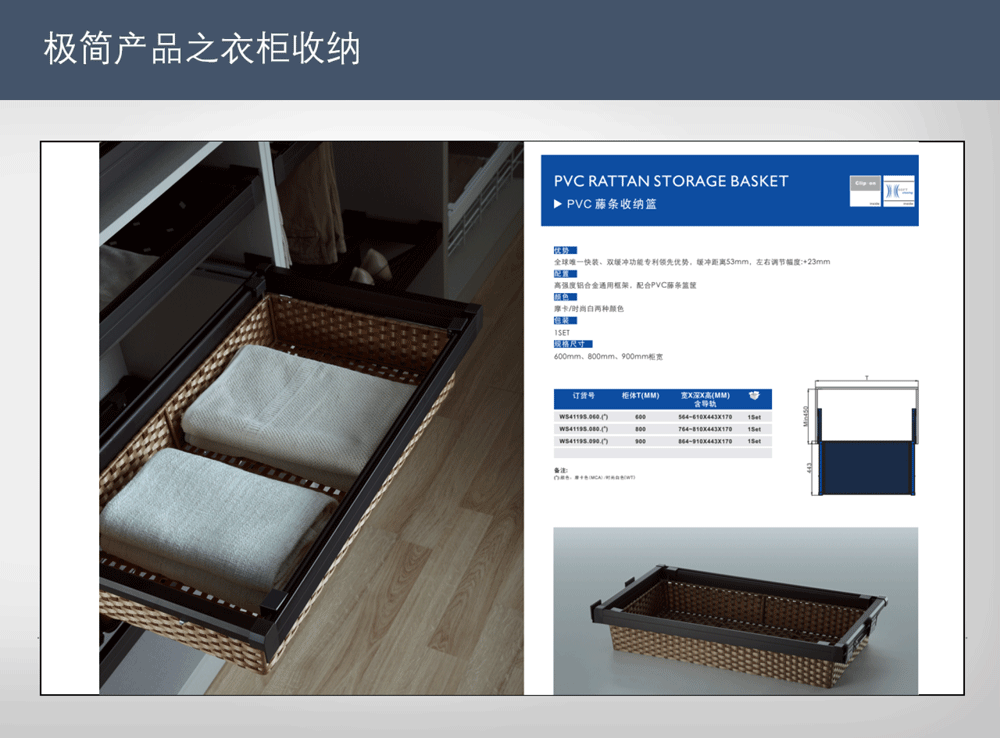Click the rattan basket product render image
The width and height of the screenshot is (1000, 738).
coord(735,610)
